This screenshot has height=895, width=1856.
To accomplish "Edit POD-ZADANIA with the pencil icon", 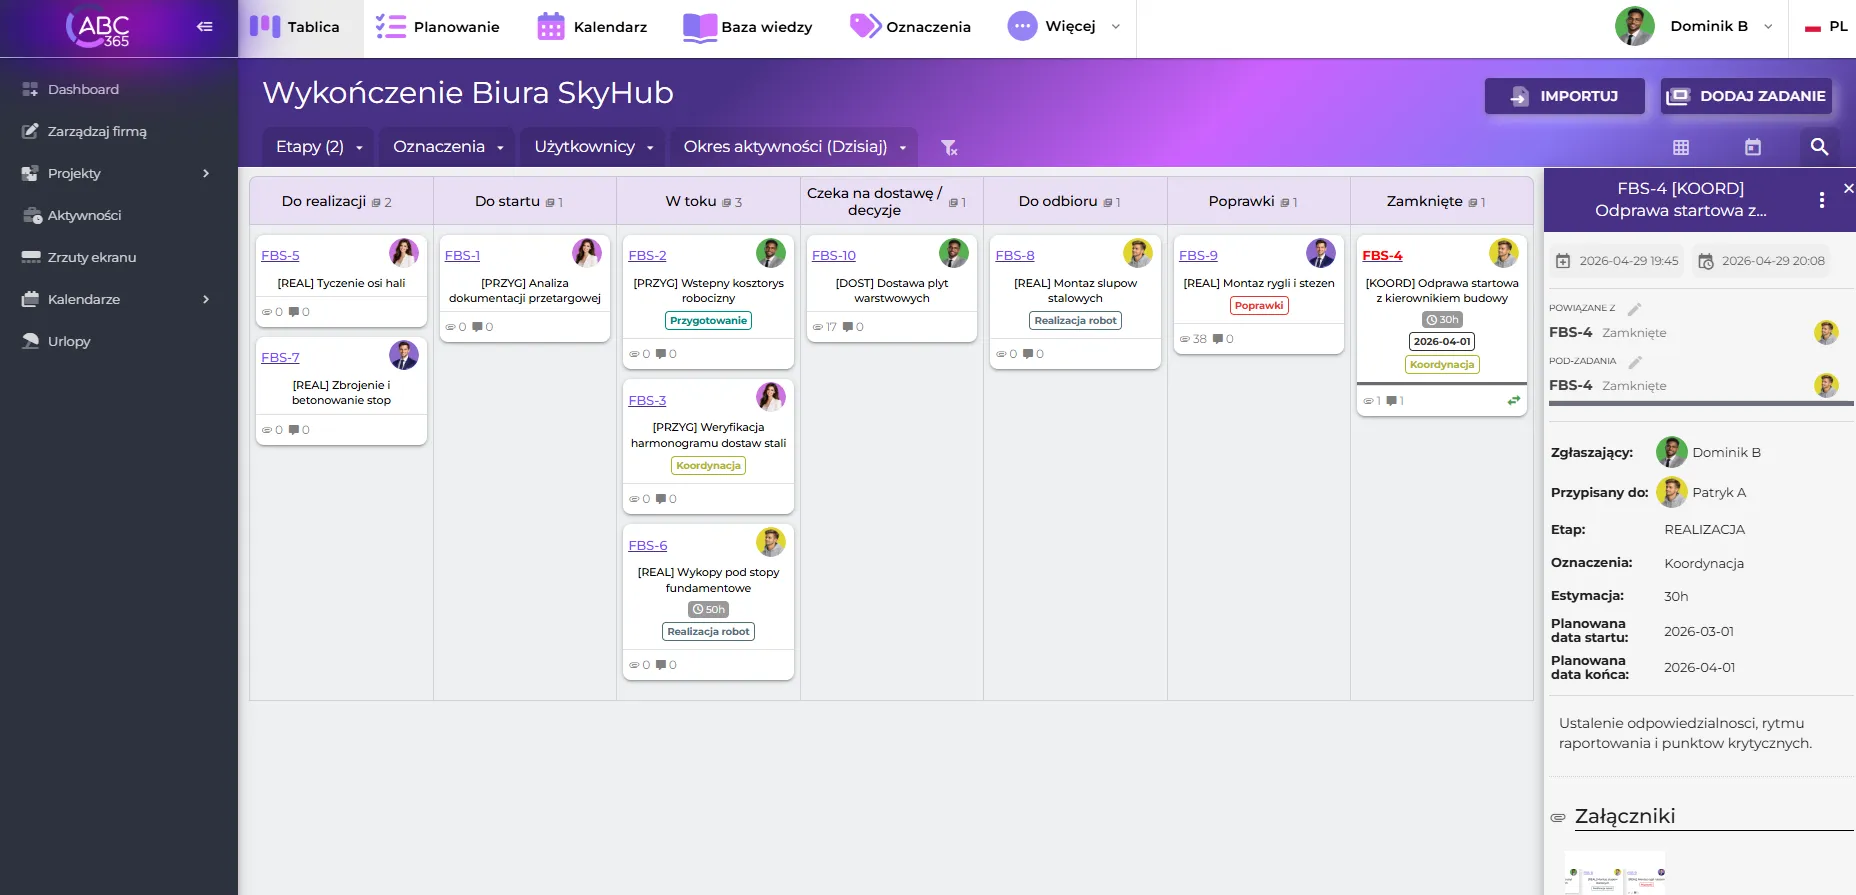I will point(1635,362).
